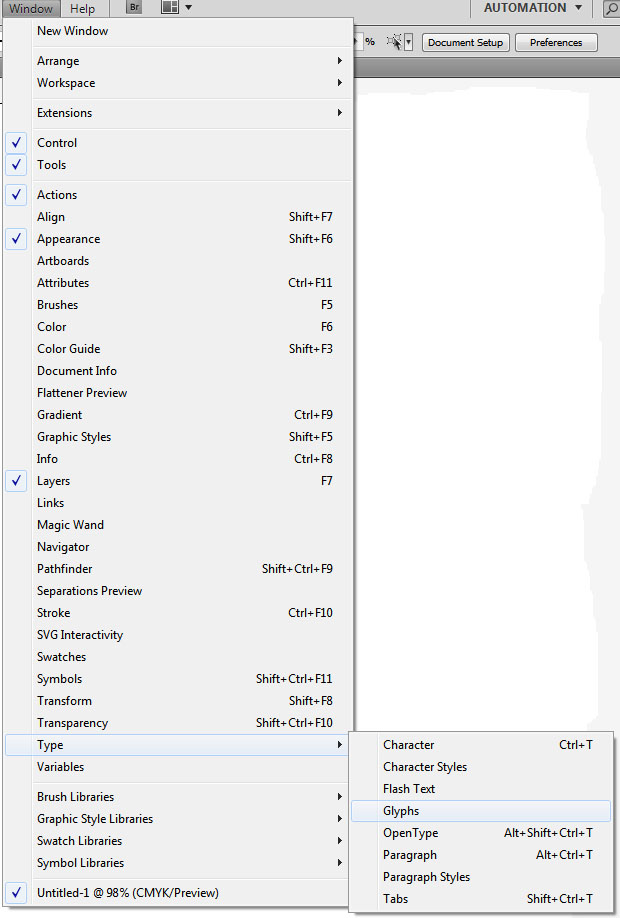The width and height of the screenshot is (620, 918).
Task: Click the Preferences button
Action: pos(556,43)
